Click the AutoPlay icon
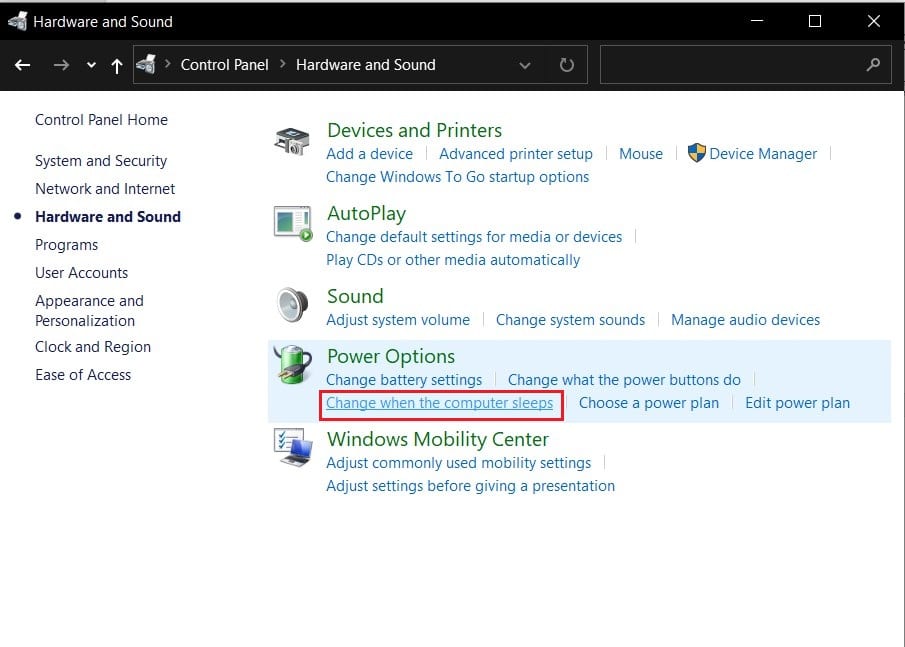 (292, 223)
